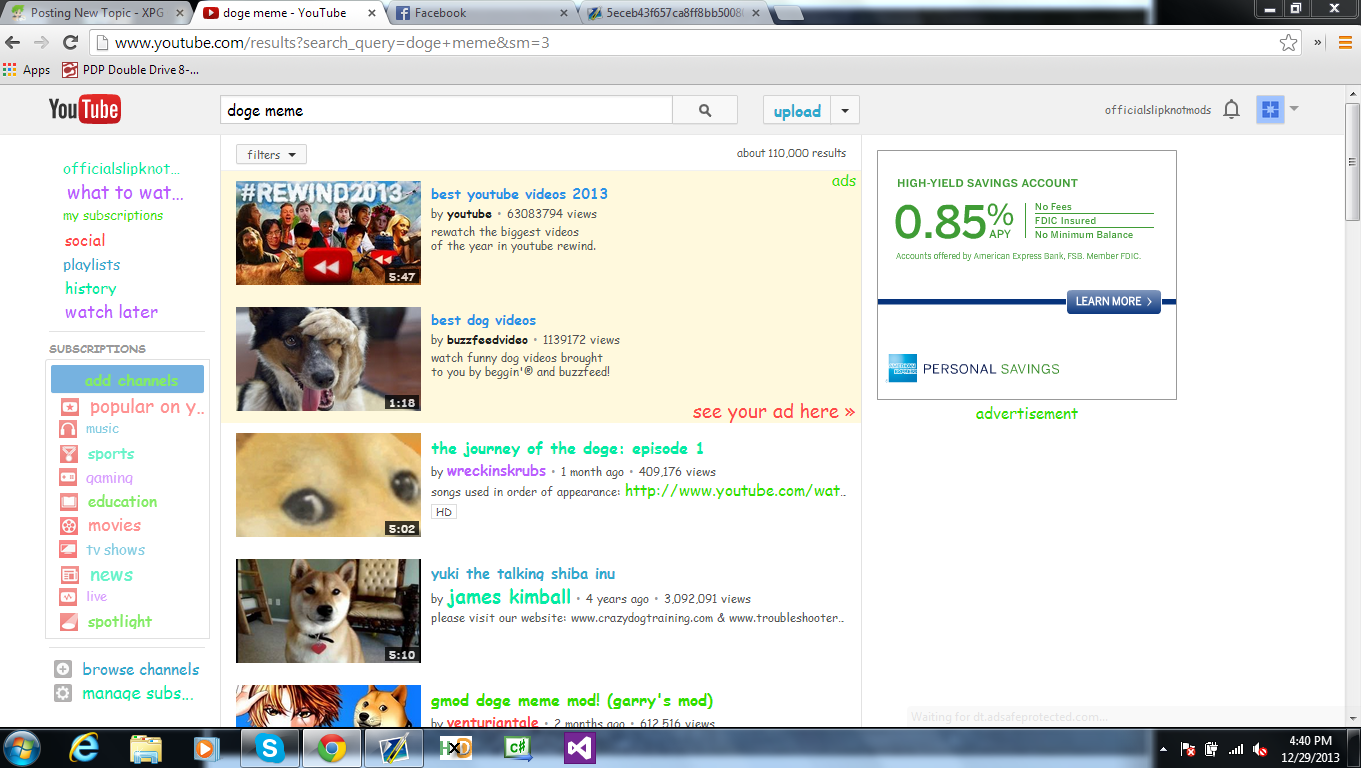This screenshot has height=768, width=1361.
Task: Expand the filters dropdown
Action: (x=271, y=155)
